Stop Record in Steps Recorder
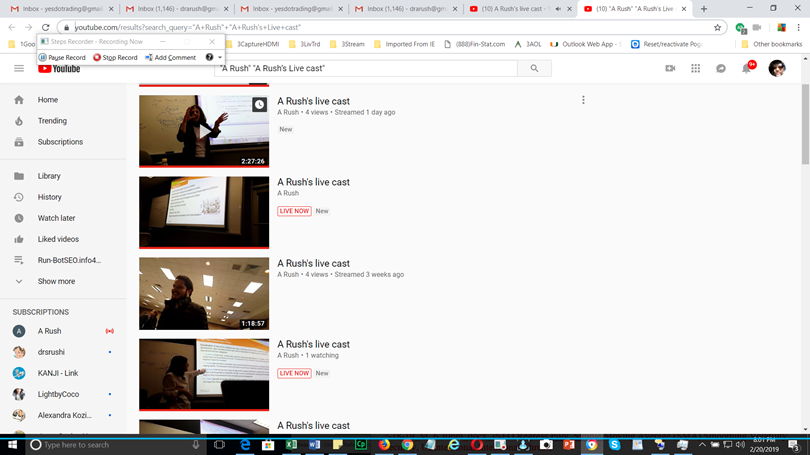810x455 pixels. point(115,57)
